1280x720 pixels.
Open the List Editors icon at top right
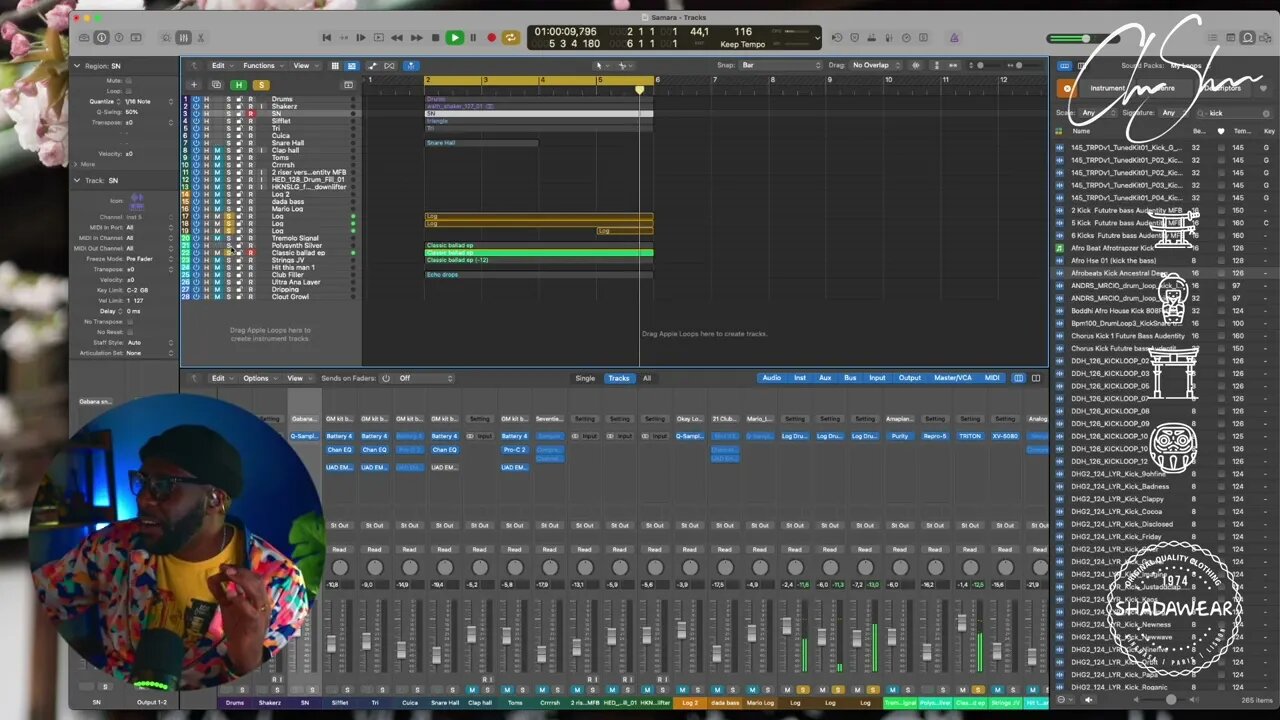pyautogui.click(x=1212, y=38)
